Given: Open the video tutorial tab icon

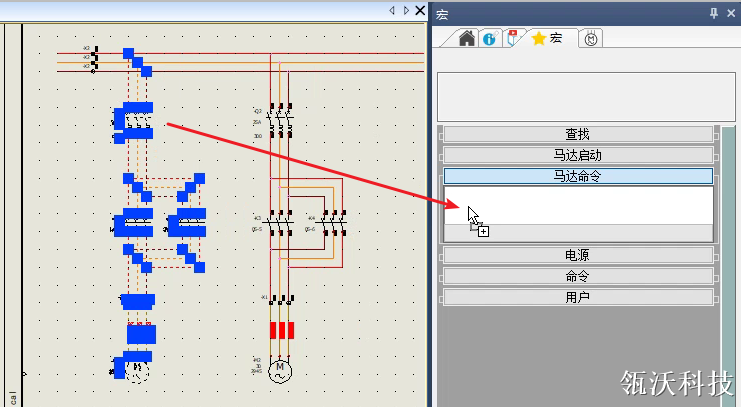Looking at the screenshot, I should pos(514,39).
